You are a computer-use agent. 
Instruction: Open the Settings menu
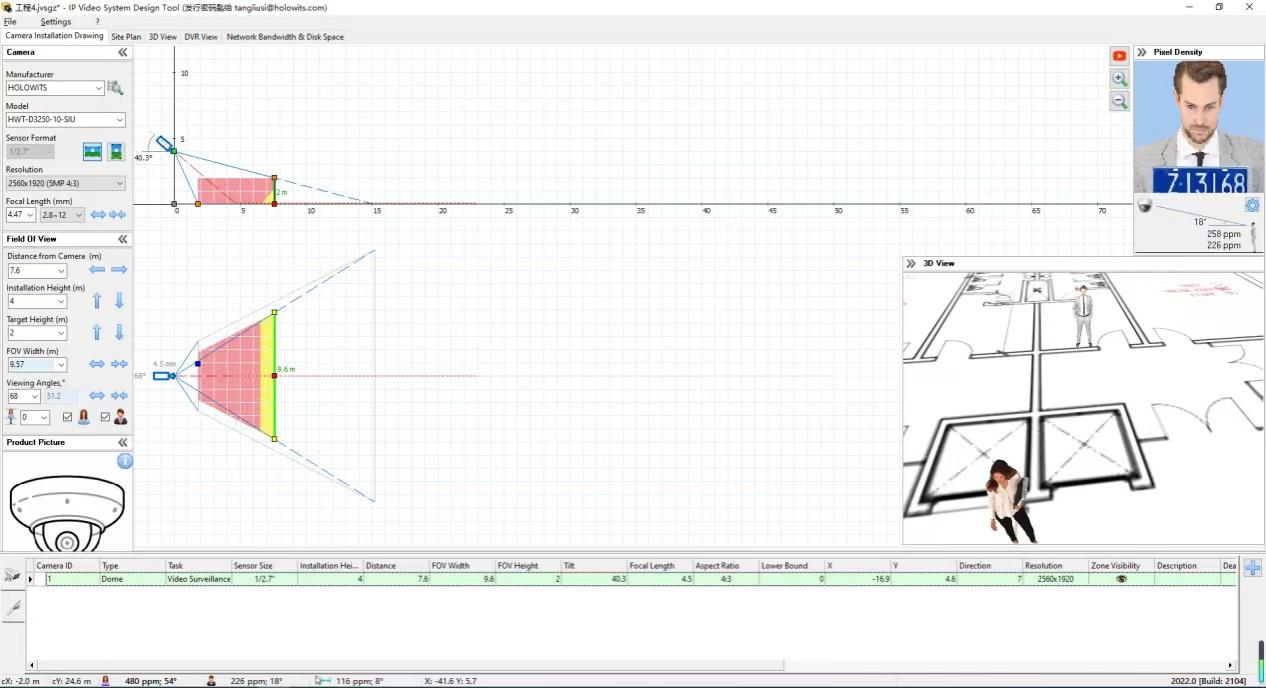point(55,21)
